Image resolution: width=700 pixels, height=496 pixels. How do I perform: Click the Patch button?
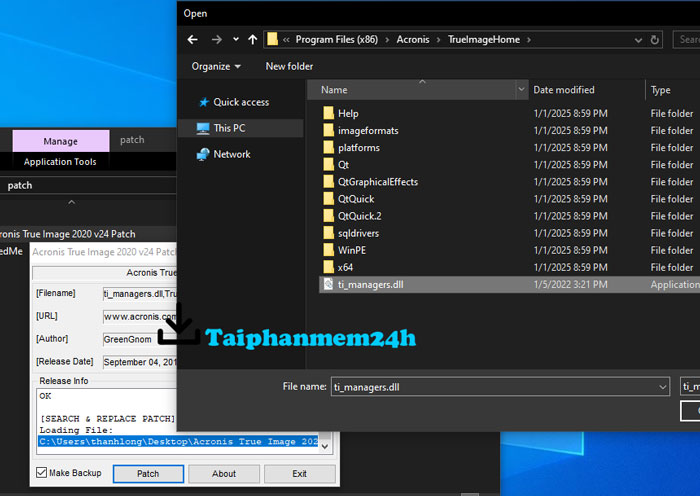(148, 474)
